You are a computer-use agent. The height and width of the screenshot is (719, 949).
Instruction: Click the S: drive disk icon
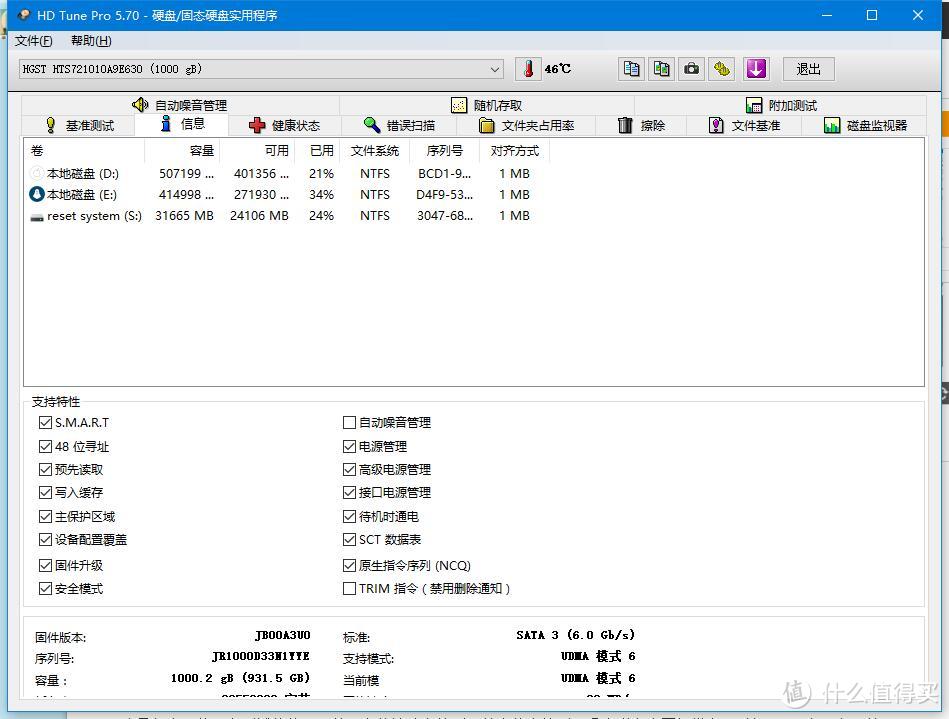(37, 217)
